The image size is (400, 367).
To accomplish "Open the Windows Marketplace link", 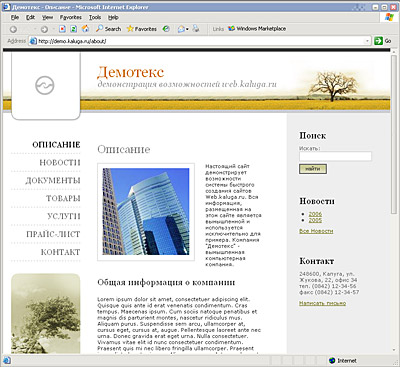I will [257, 29].
